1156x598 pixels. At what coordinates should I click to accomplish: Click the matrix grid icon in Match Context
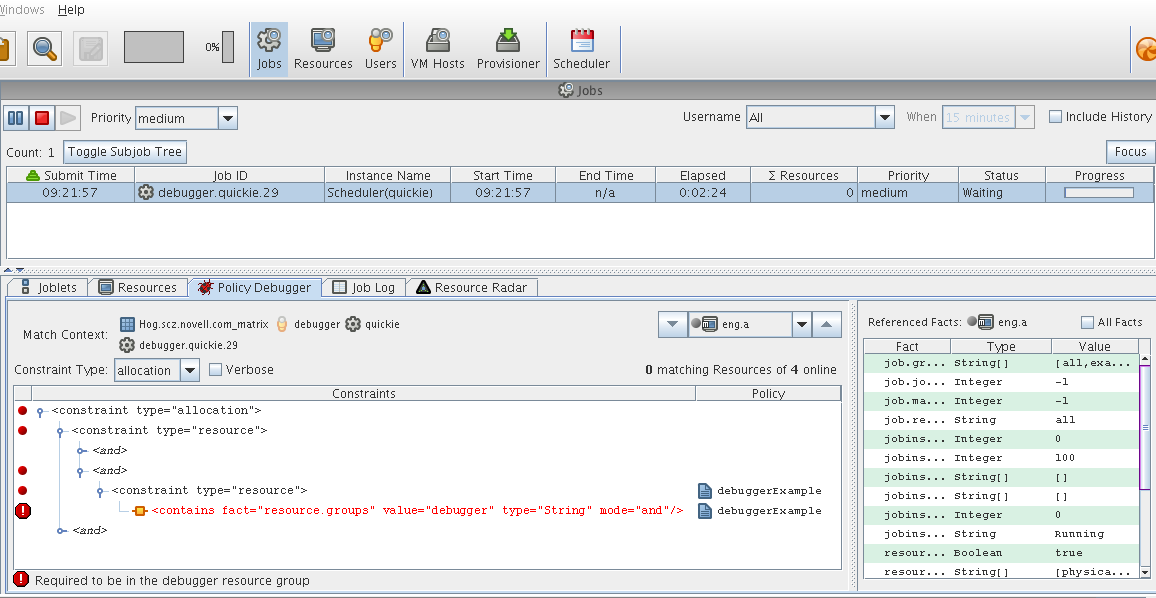click(128, 324)
